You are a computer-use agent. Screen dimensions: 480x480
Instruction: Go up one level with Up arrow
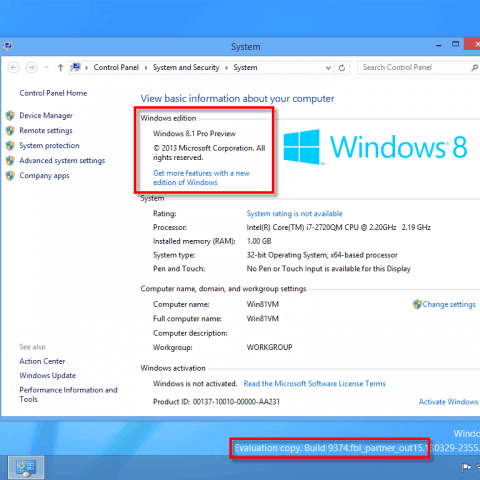click(x=60, y=68)
